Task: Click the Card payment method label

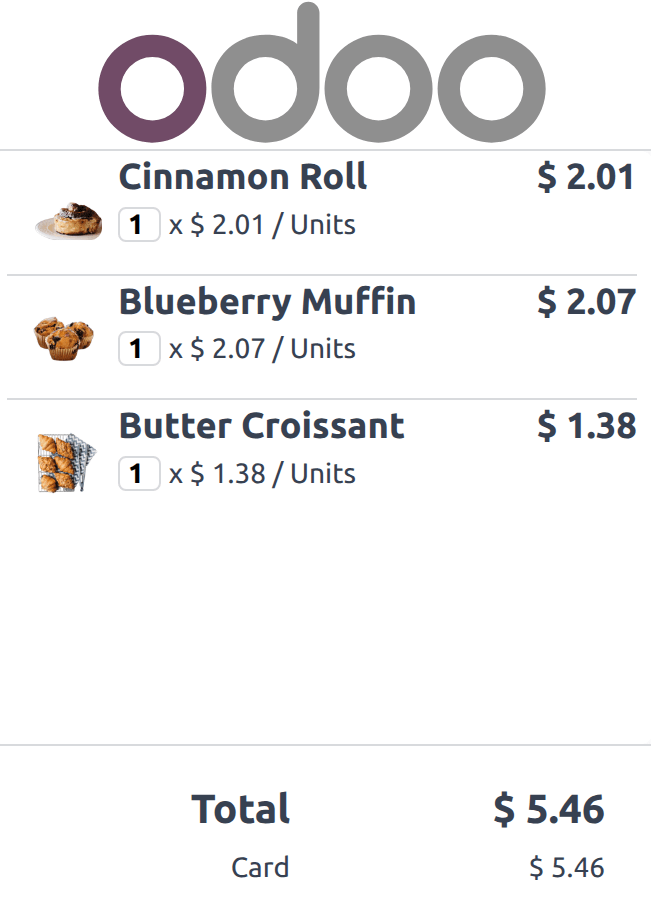Action: pyautogui.click(x=260, y=867)
